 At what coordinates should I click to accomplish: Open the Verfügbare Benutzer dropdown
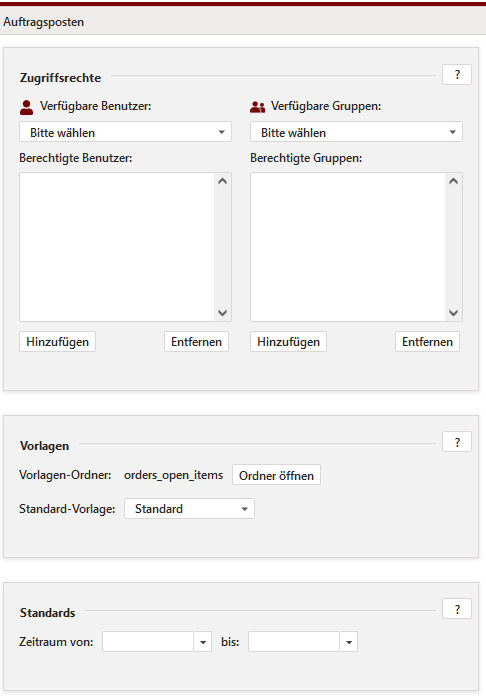(x=126, y=132)
